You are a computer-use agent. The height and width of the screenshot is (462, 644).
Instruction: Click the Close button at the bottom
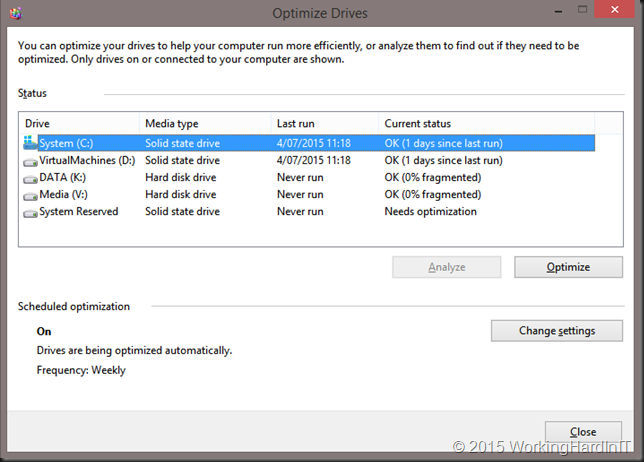click(583, 432)
